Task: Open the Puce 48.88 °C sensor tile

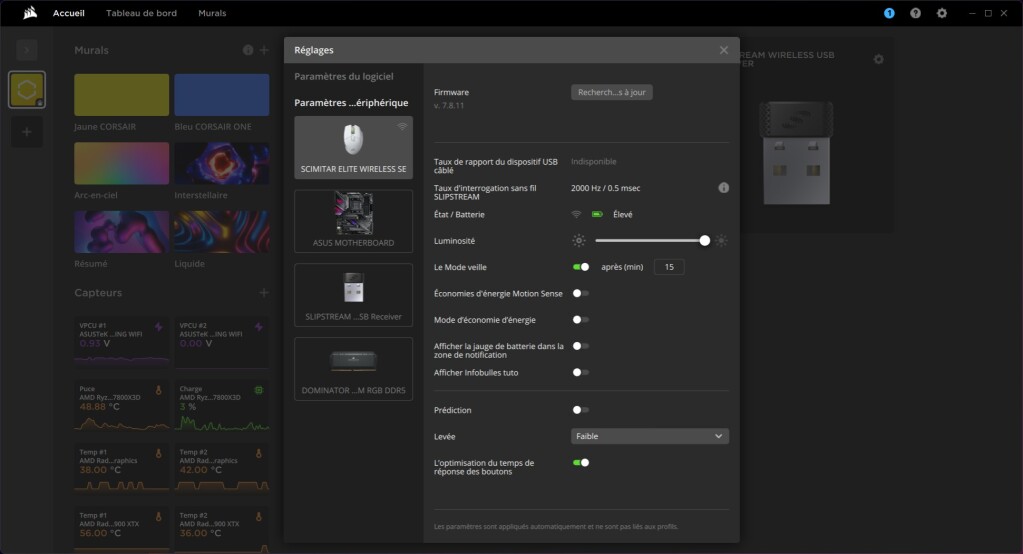Action: pos(121,406)
